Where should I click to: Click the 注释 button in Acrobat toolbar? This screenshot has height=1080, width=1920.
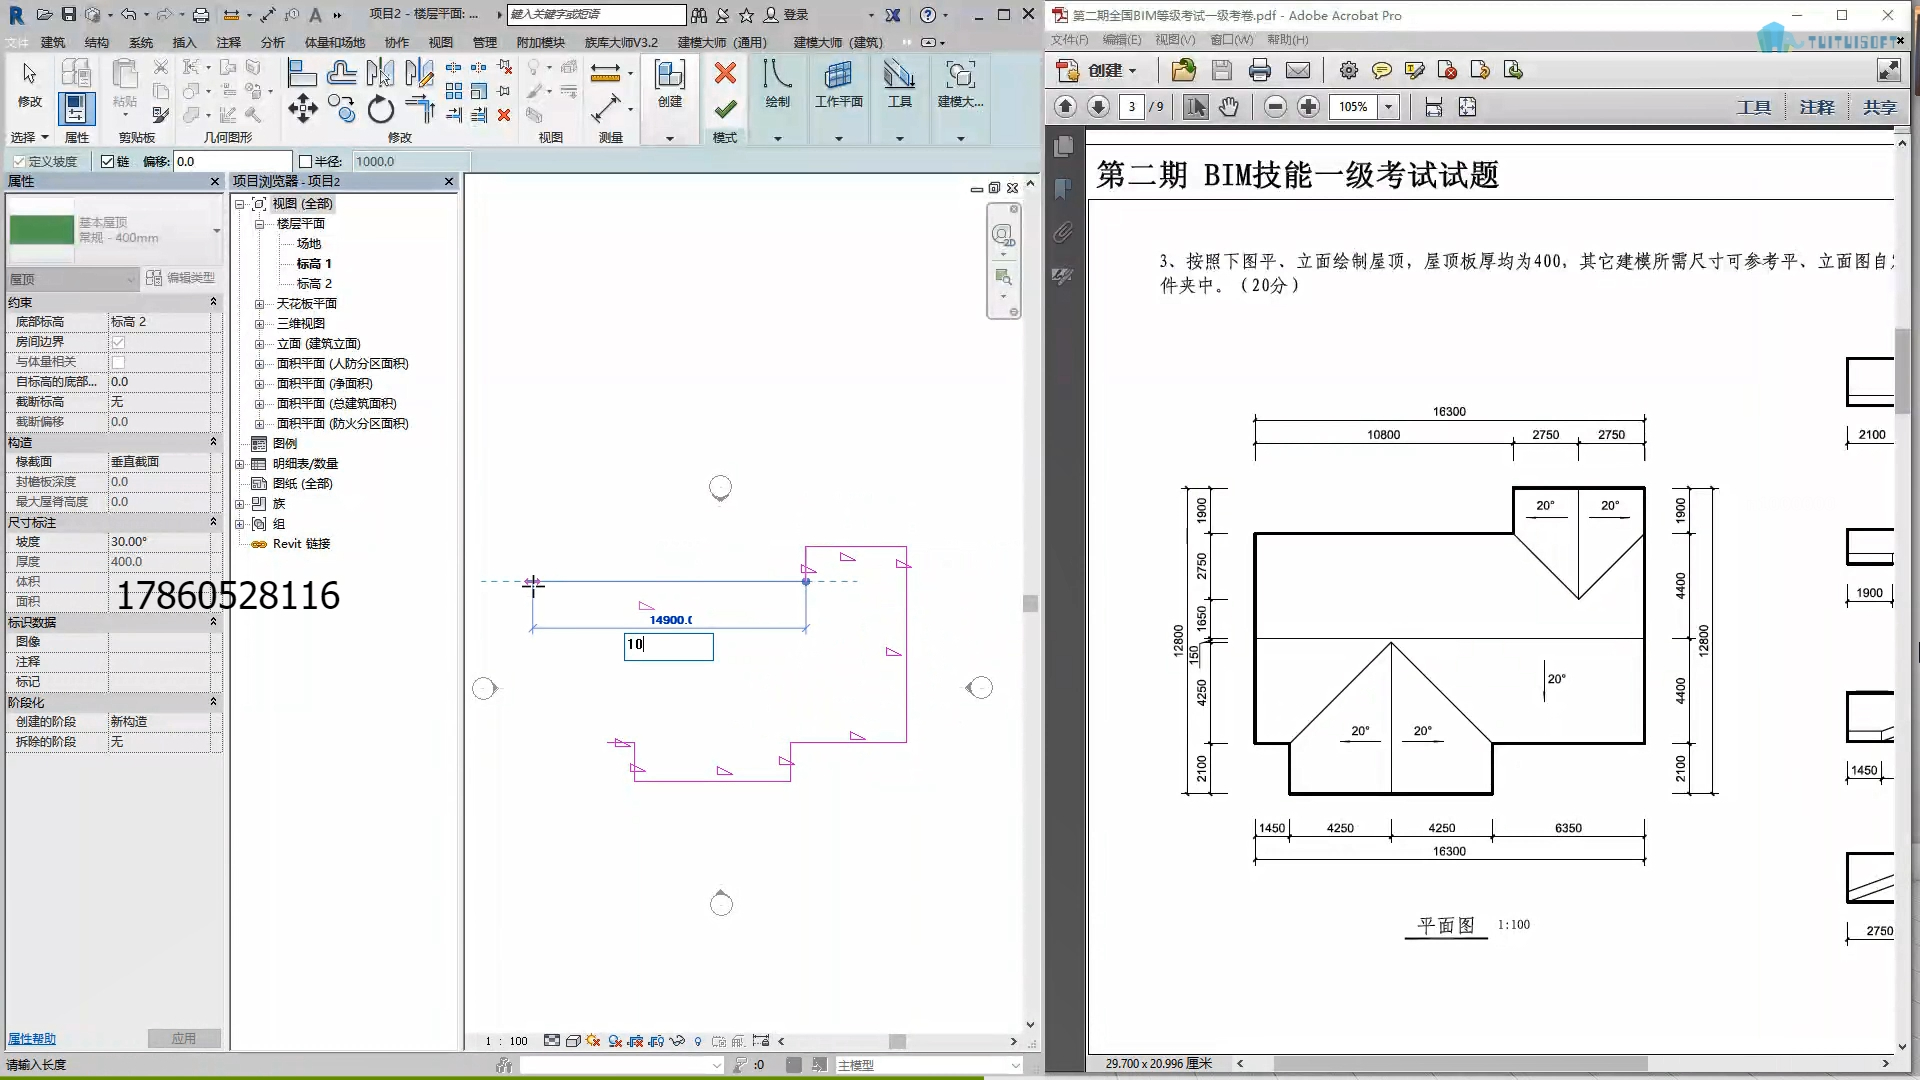(x=1817, y=107)
